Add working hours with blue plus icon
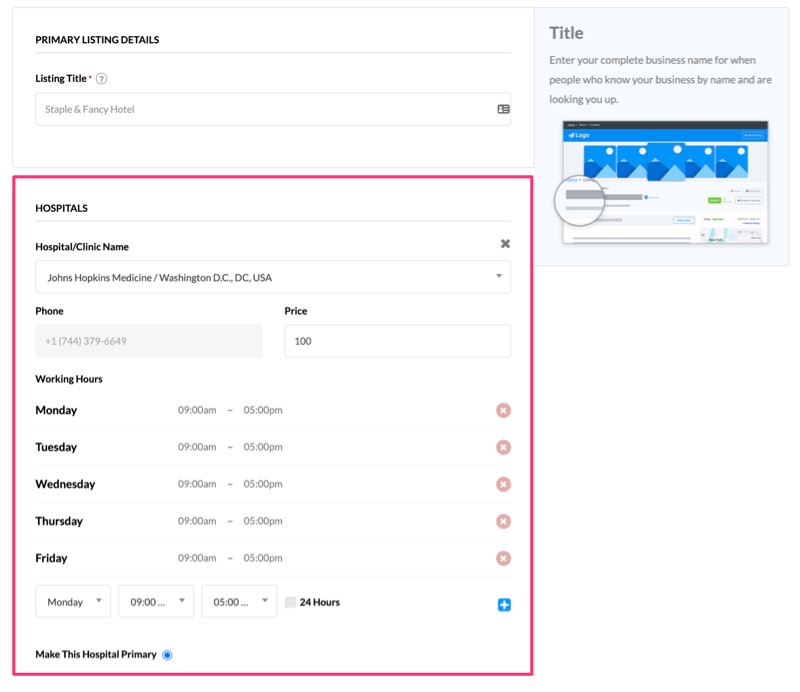This screenshot has width=800, height=692. tap(504, 605)
